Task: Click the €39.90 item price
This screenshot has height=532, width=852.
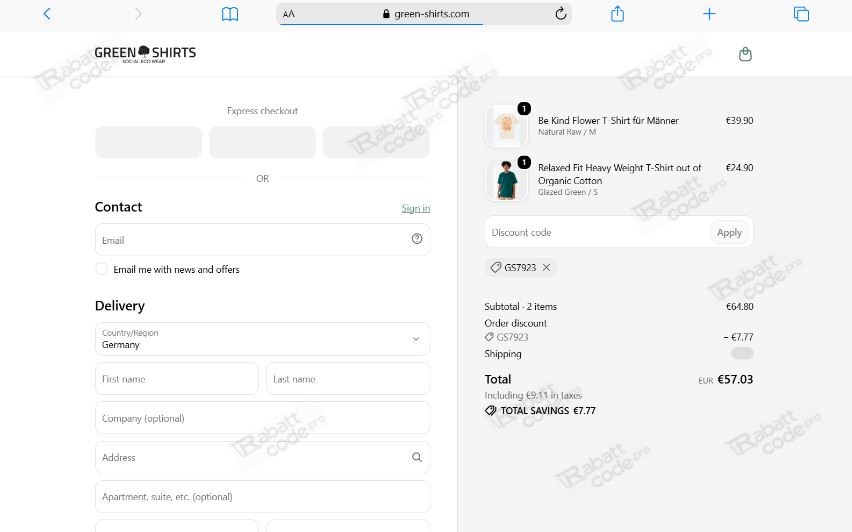Action: (x=739, y=120)
